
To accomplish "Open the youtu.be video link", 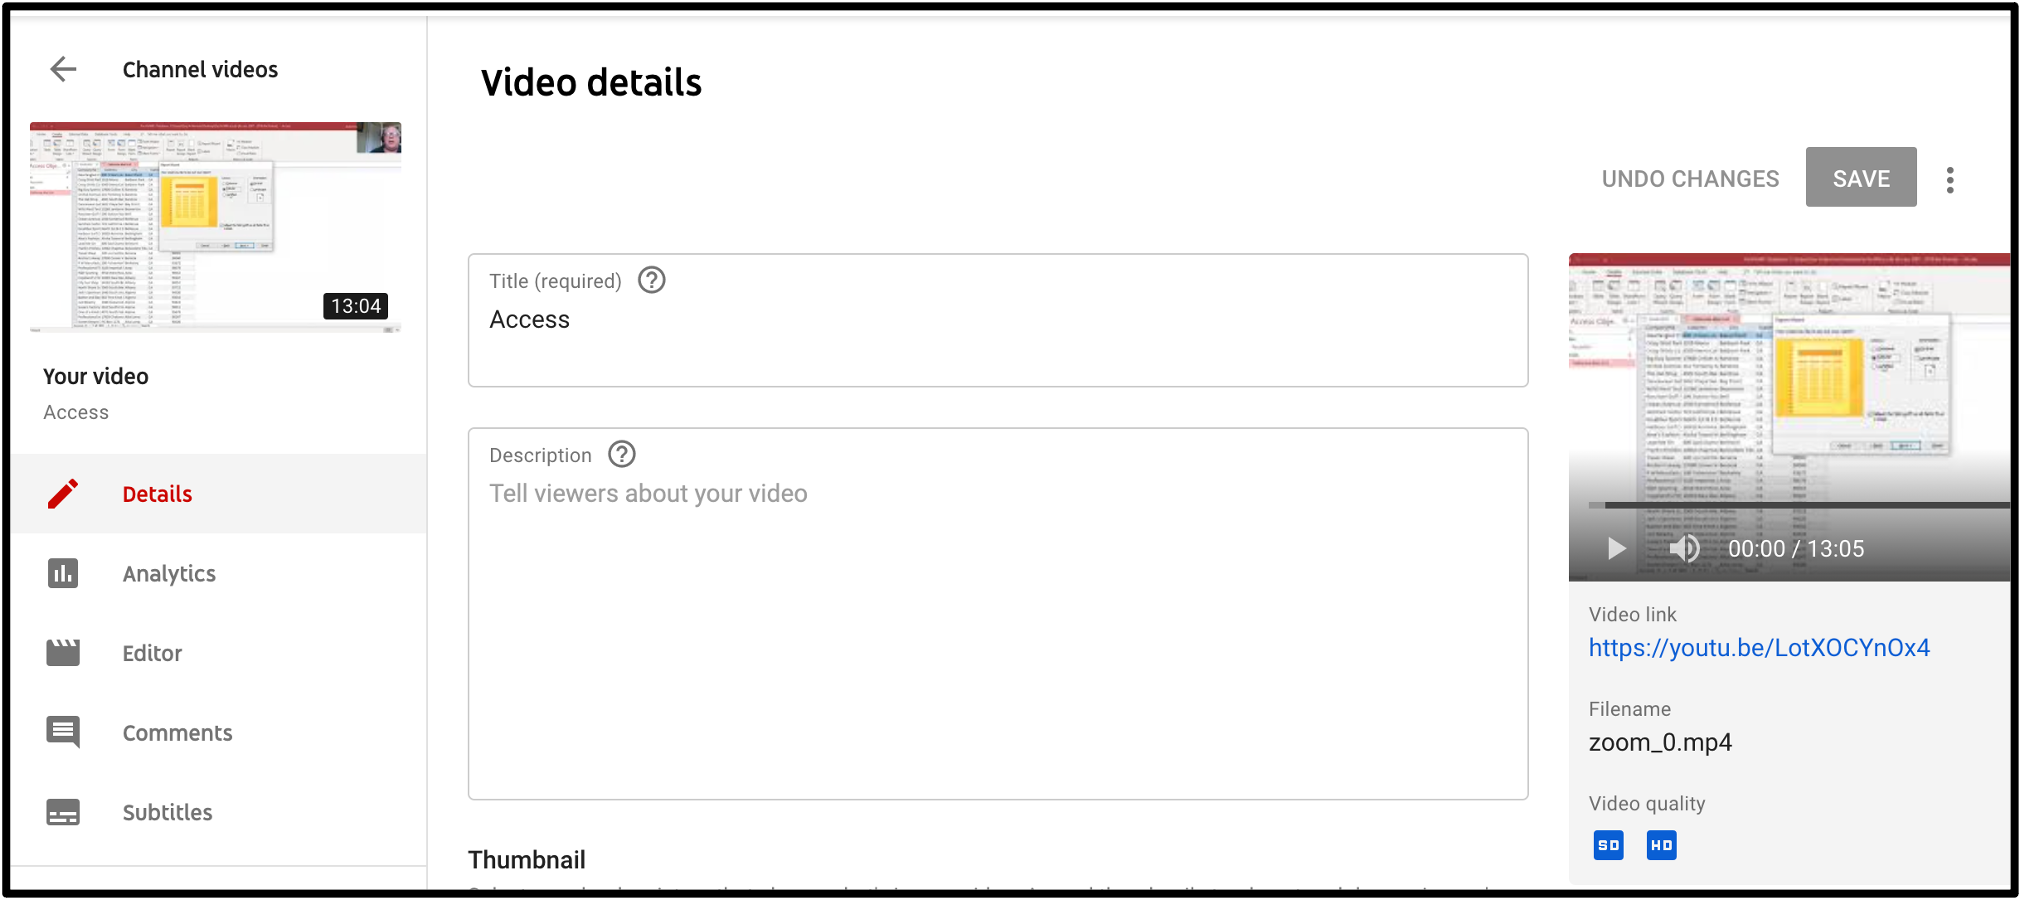I will coord(1759,647).
